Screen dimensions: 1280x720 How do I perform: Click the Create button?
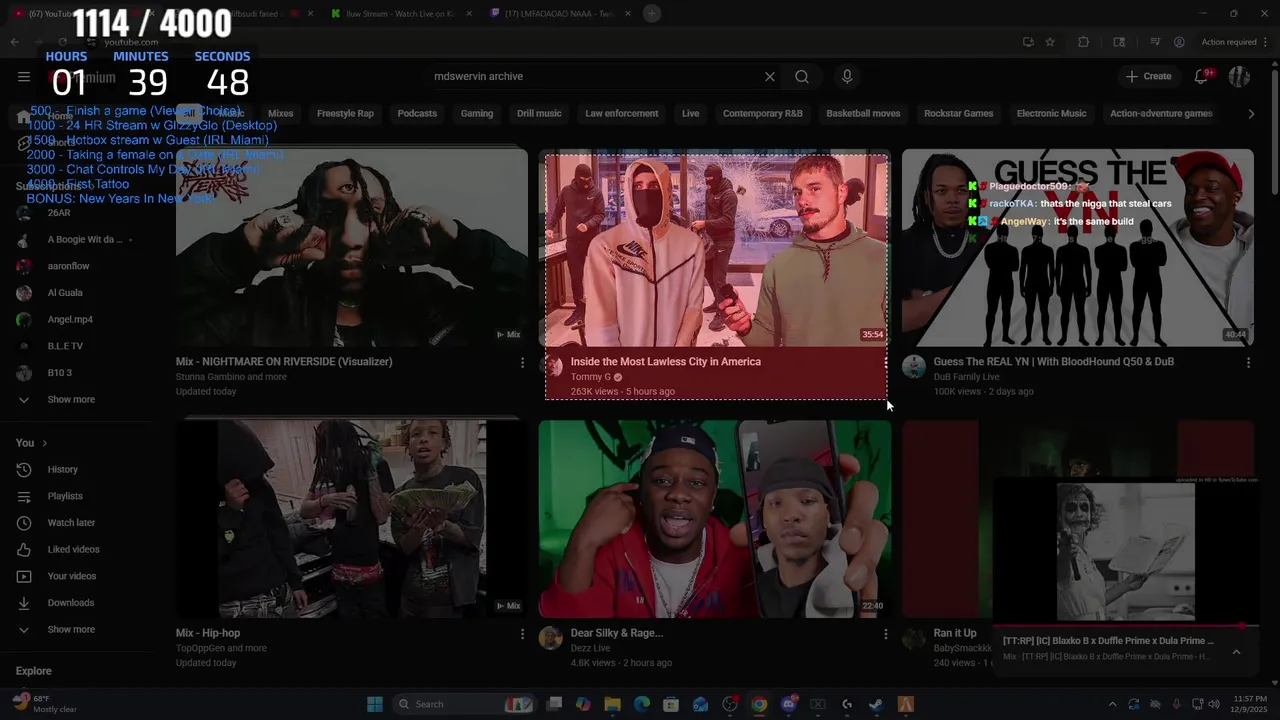1148,77
